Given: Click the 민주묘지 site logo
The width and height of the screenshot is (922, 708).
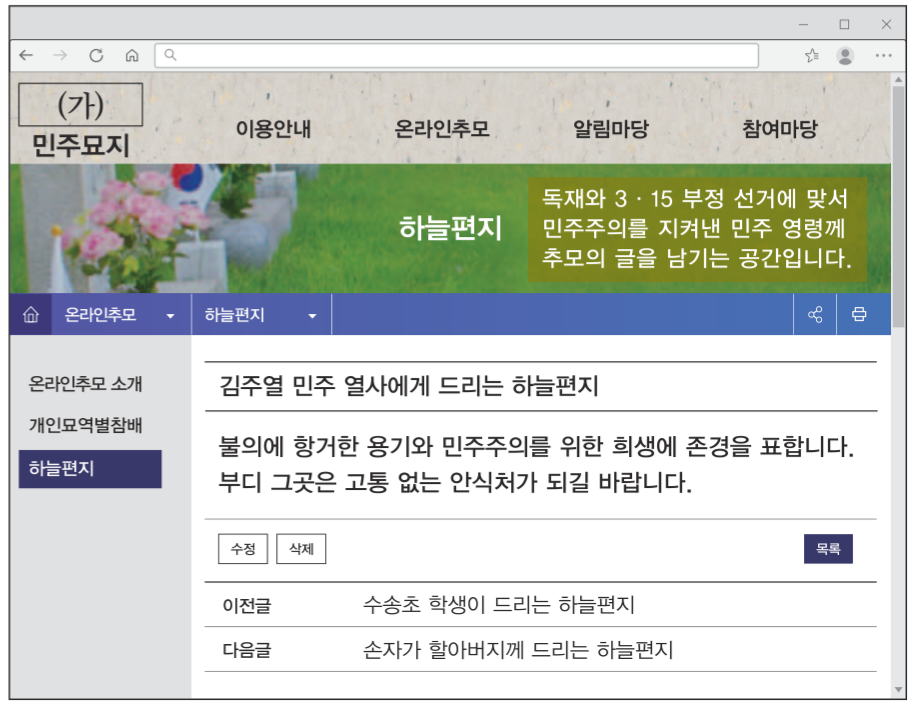Looking at the screenshot, I should pos(81,145).
